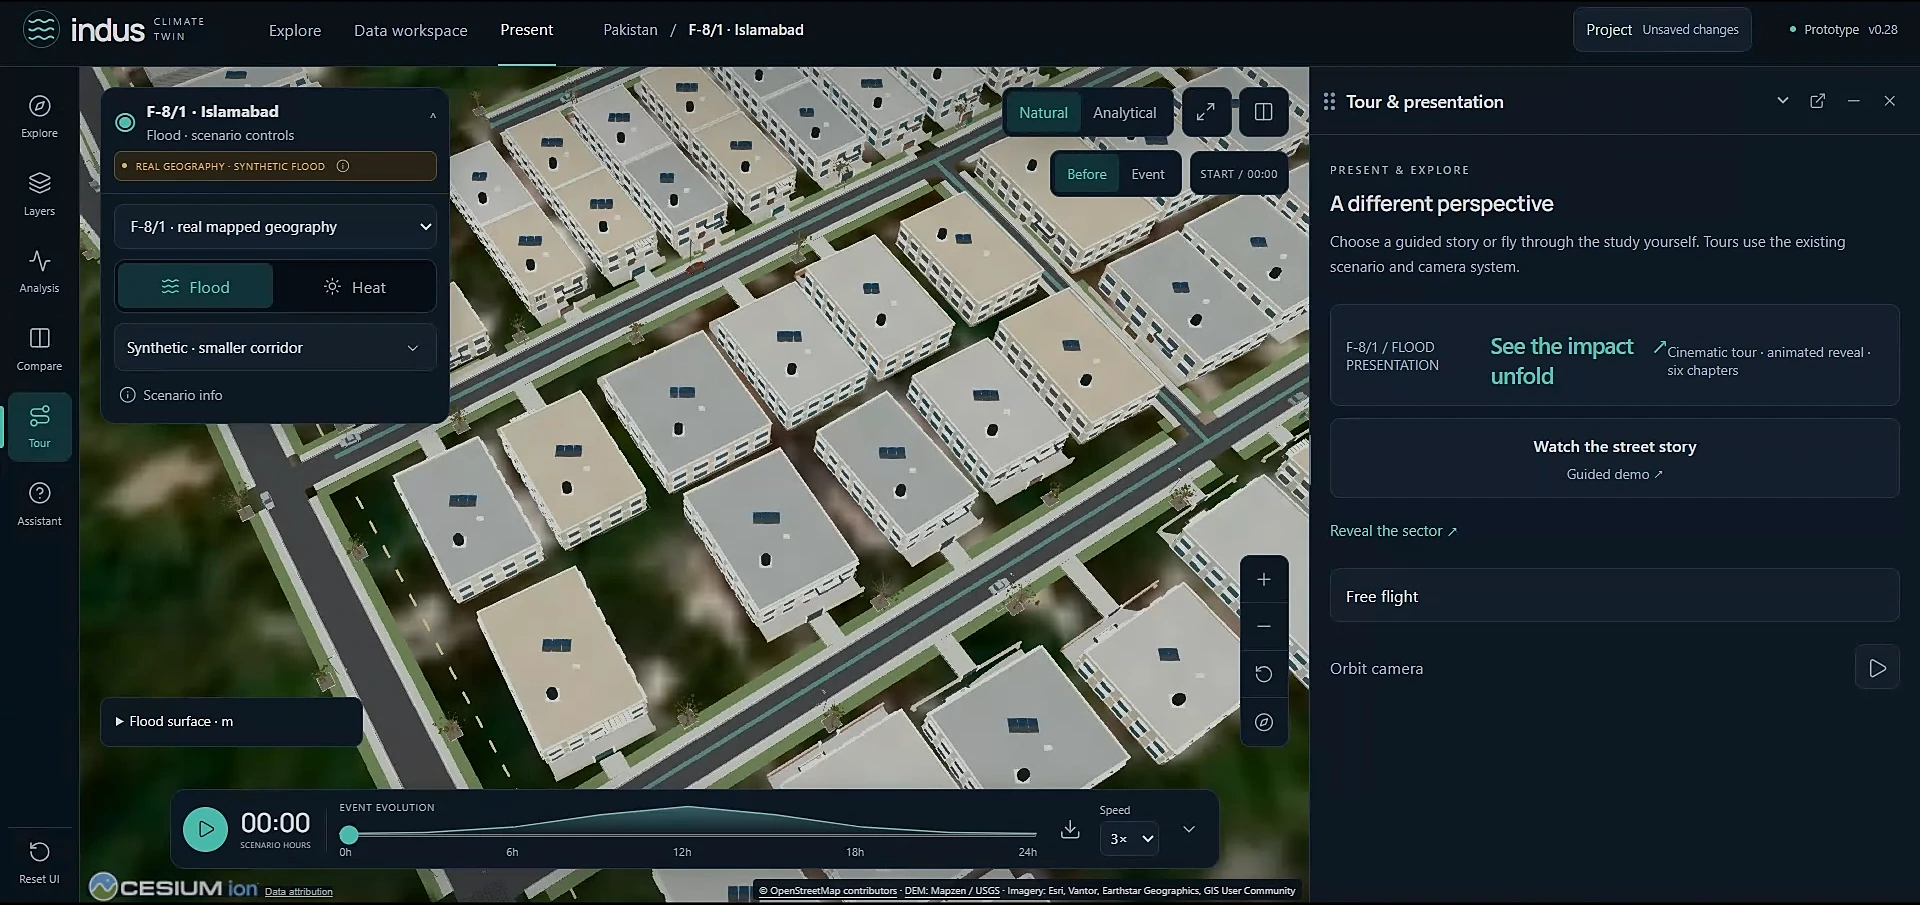
Task: Select the Before state
Action: (x=1086, y=174)
